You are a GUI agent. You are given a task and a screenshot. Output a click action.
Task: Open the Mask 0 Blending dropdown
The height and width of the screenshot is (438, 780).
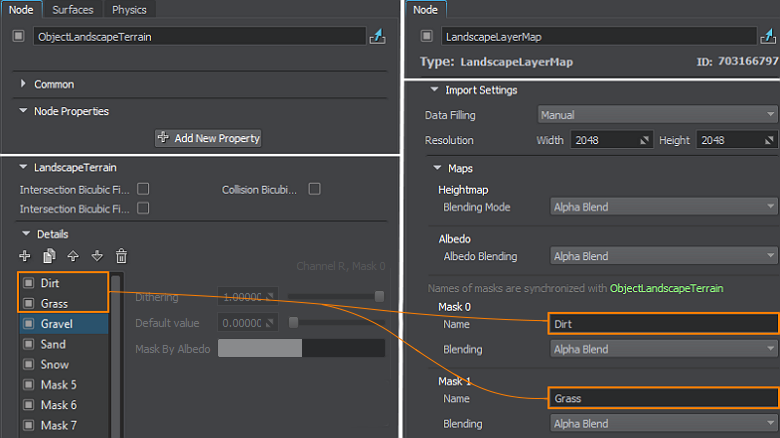[x=664, y=349]
